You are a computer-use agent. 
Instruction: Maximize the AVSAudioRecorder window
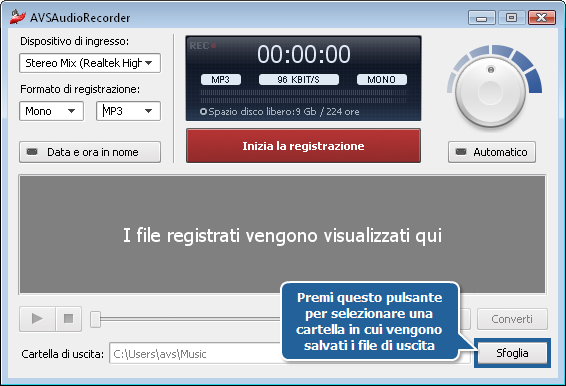click(x=511, y=17)
